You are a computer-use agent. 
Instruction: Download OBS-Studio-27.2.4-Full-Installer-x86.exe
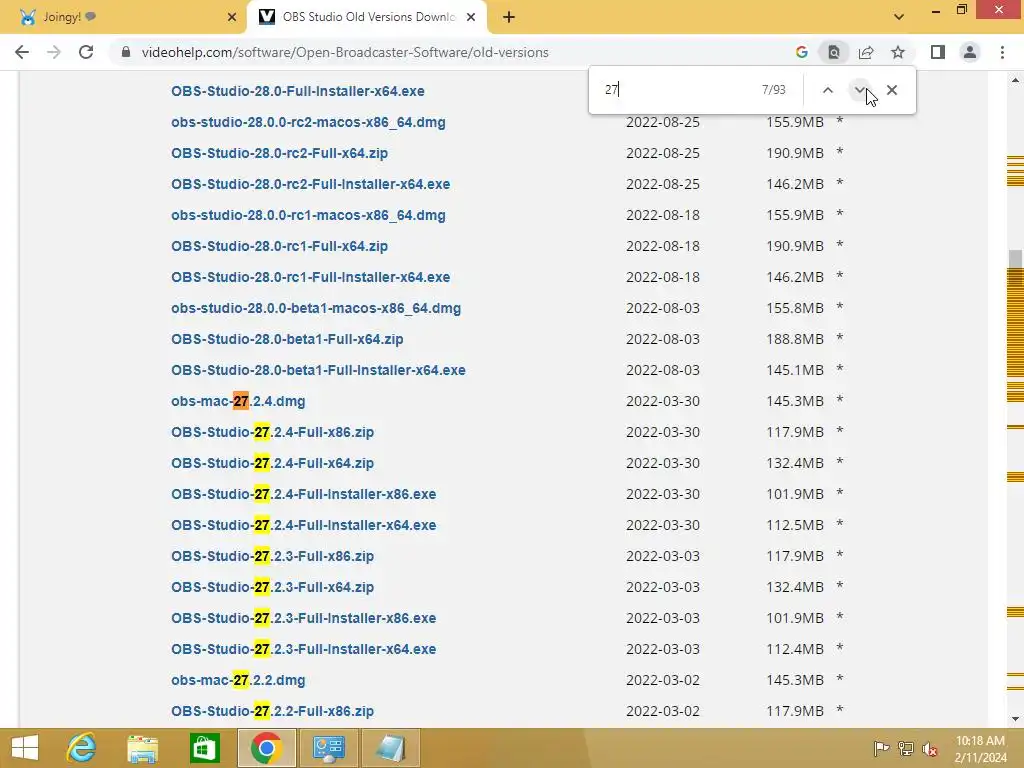pyautogui.click(x=304, y=494)
